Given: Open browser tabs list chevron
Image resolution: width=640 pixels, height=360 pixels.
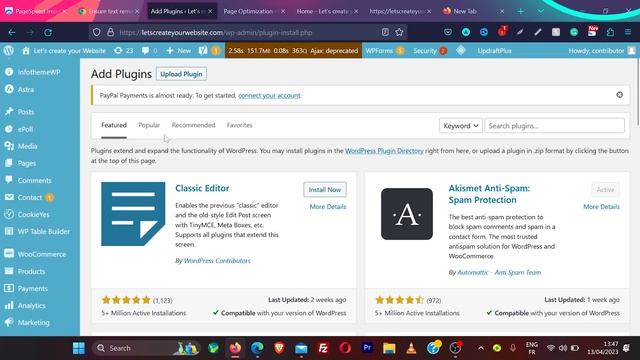Looking at the screenshot, I should 540,11.
